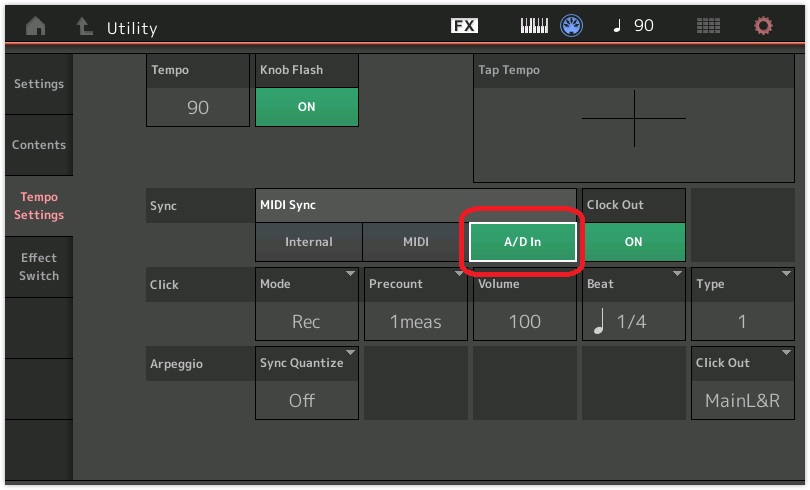Open the Click Mode dropdown
Screen dimensions: 810x490
pyautogui.click(x=306, y=305)
